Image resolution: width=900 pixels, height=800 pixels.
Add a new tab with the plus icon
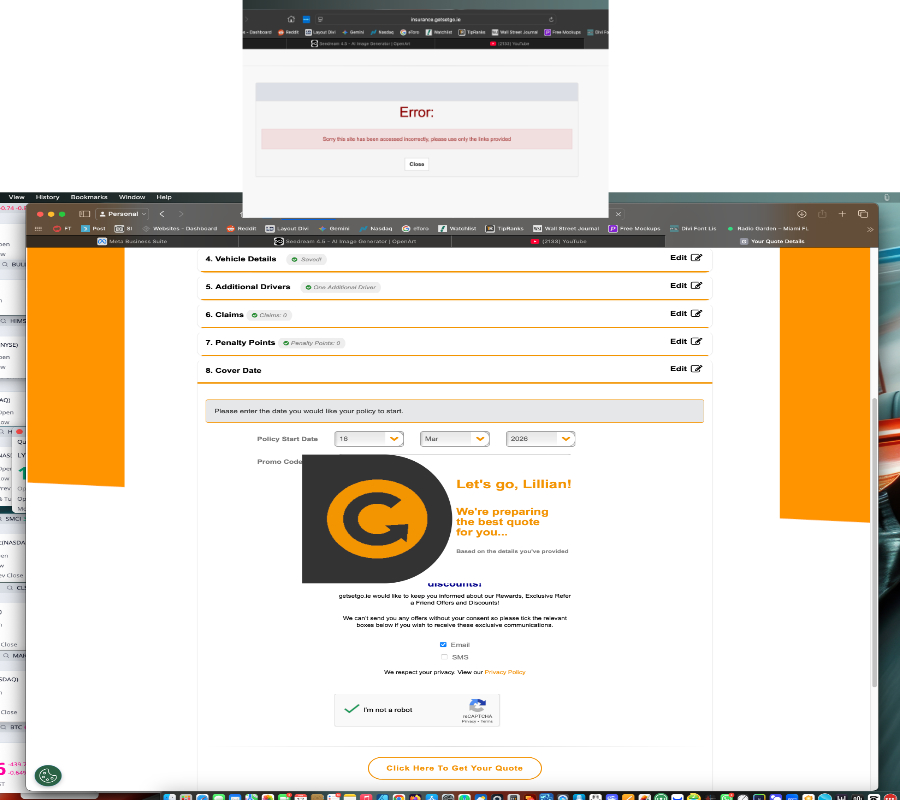click(x=842, y=214)
